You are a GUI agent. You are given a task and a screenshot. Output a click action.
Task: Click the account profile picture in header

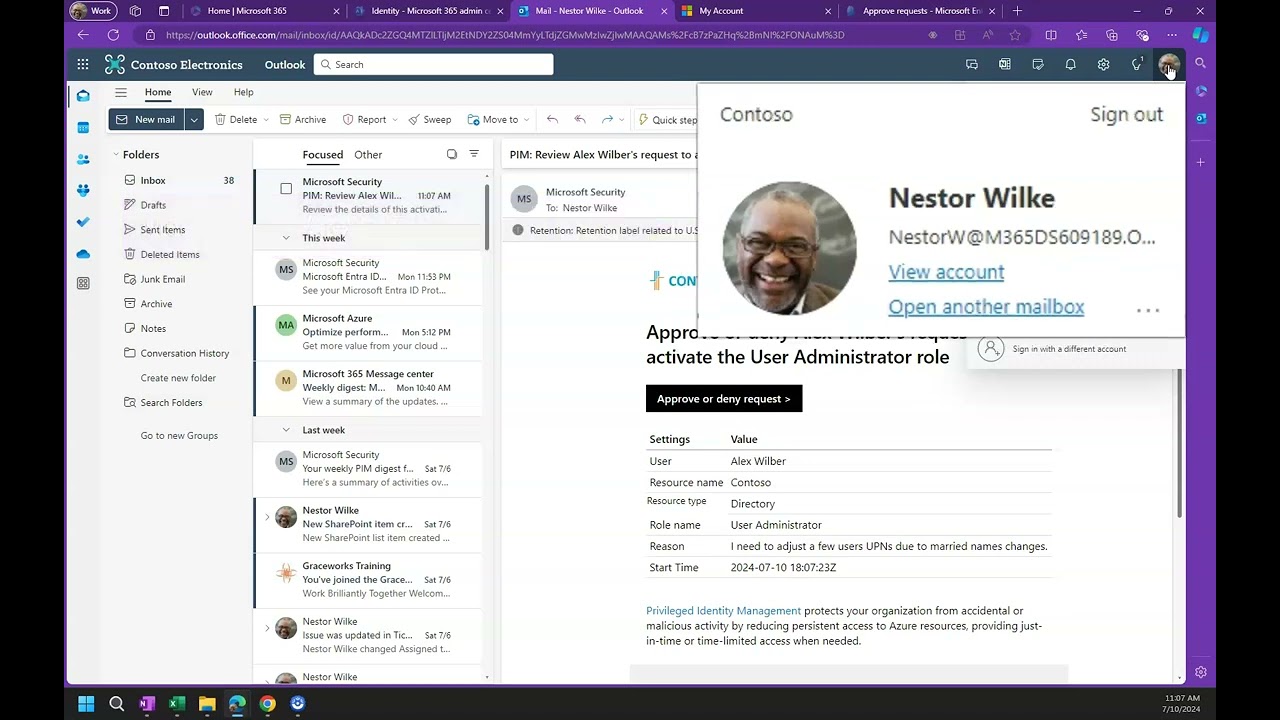point(1168,65)
